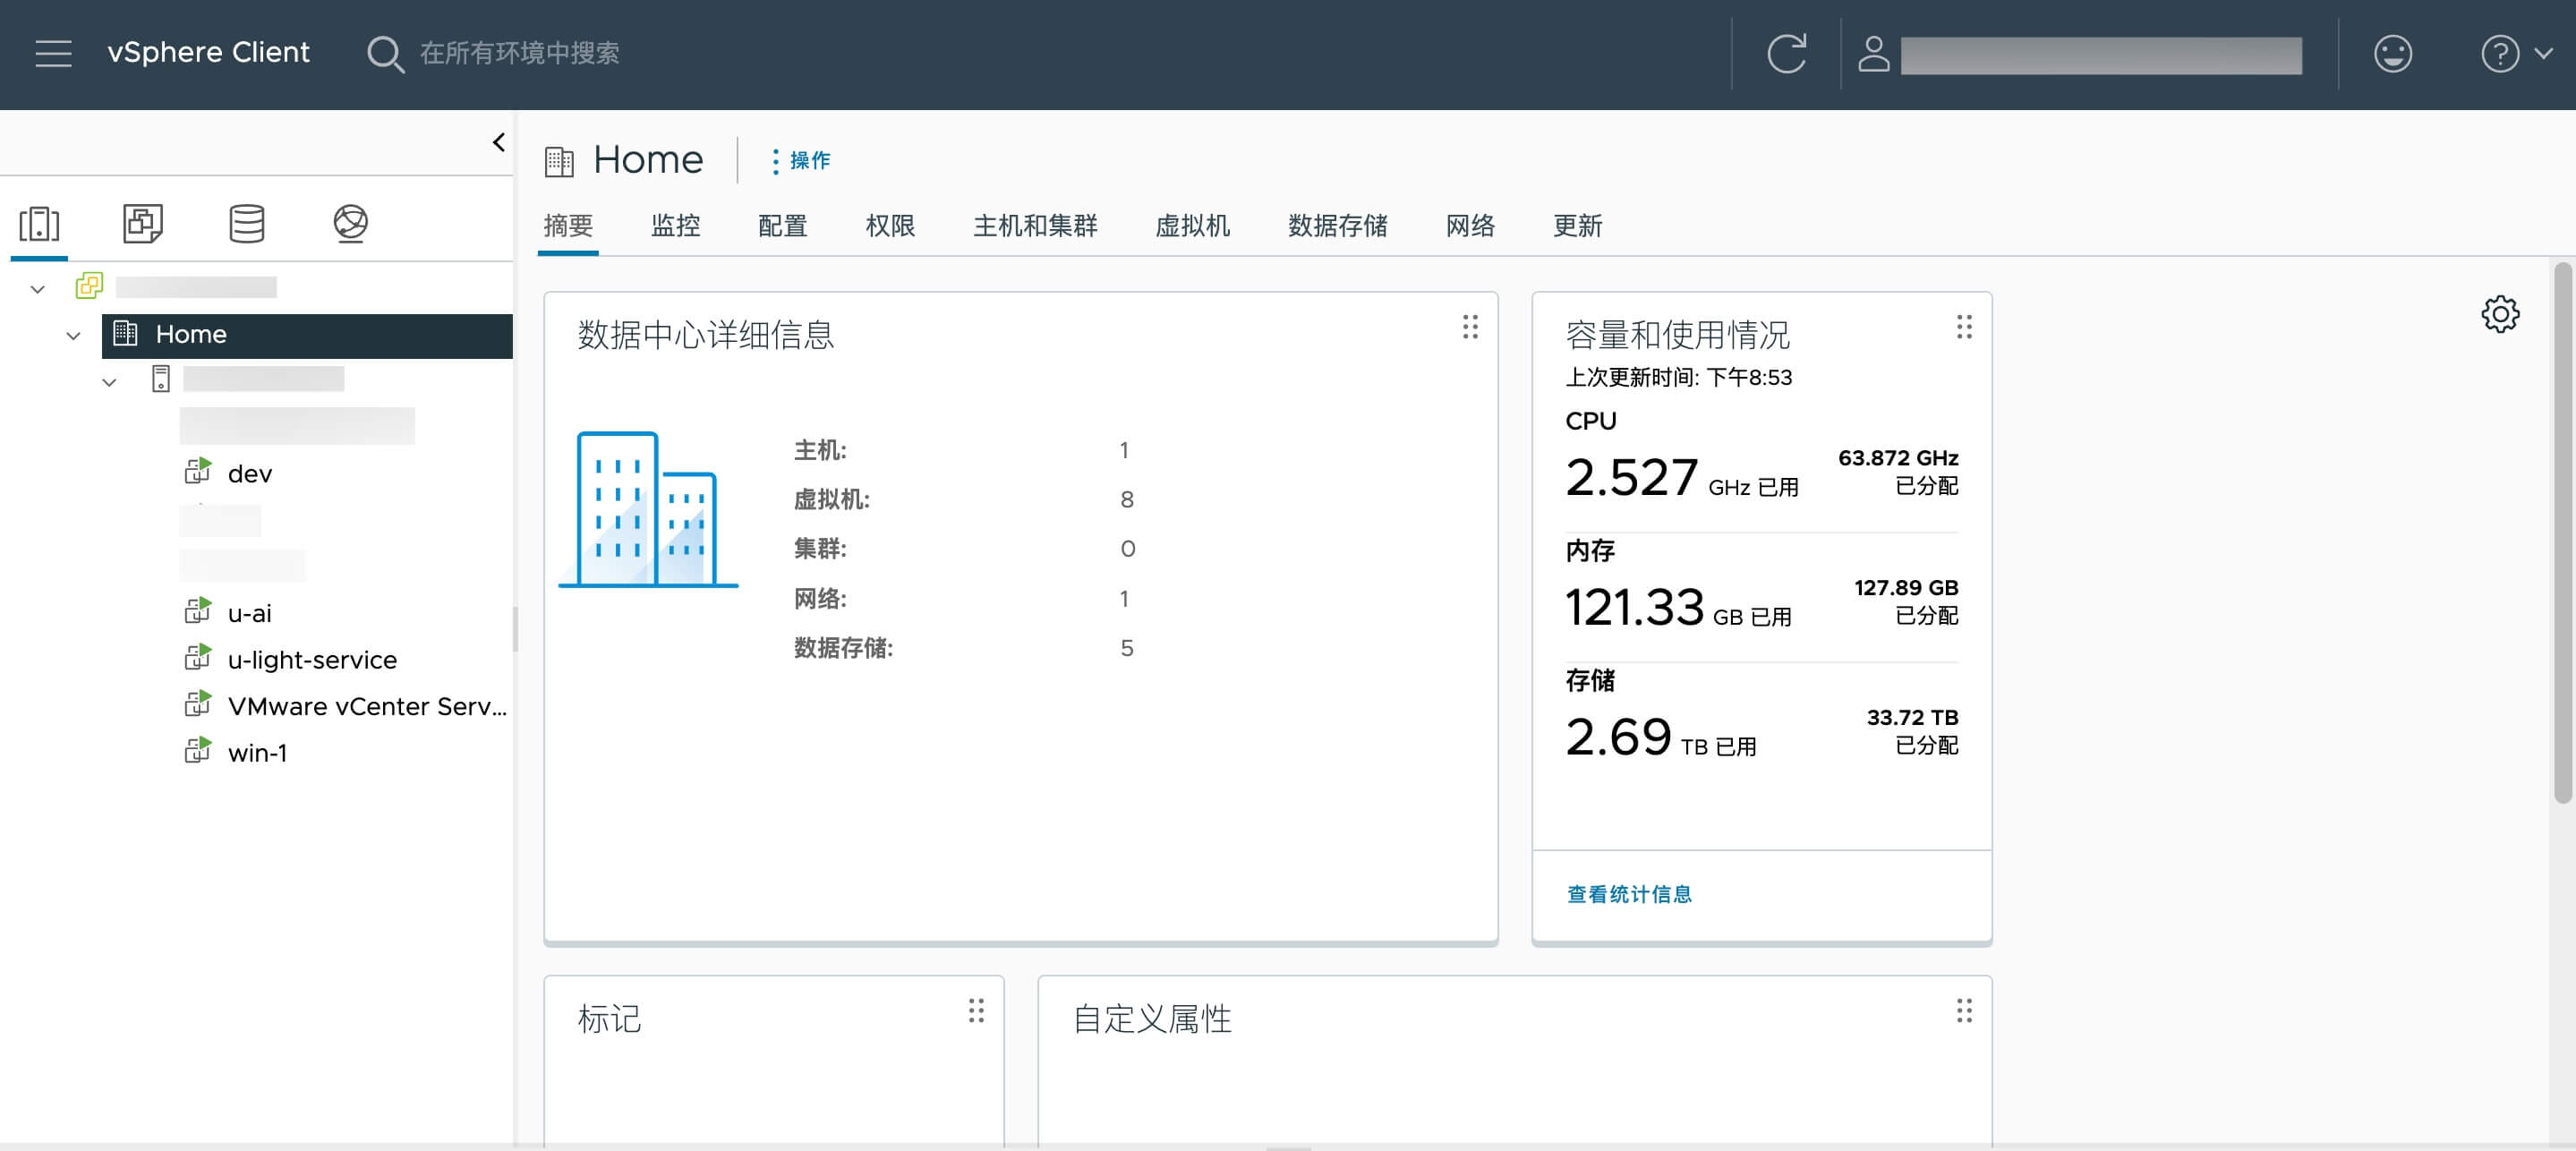The width and height of the screenshot is (2576, 1151).
Task: Switch to the 网络 tab
Action: [1470, 226]
